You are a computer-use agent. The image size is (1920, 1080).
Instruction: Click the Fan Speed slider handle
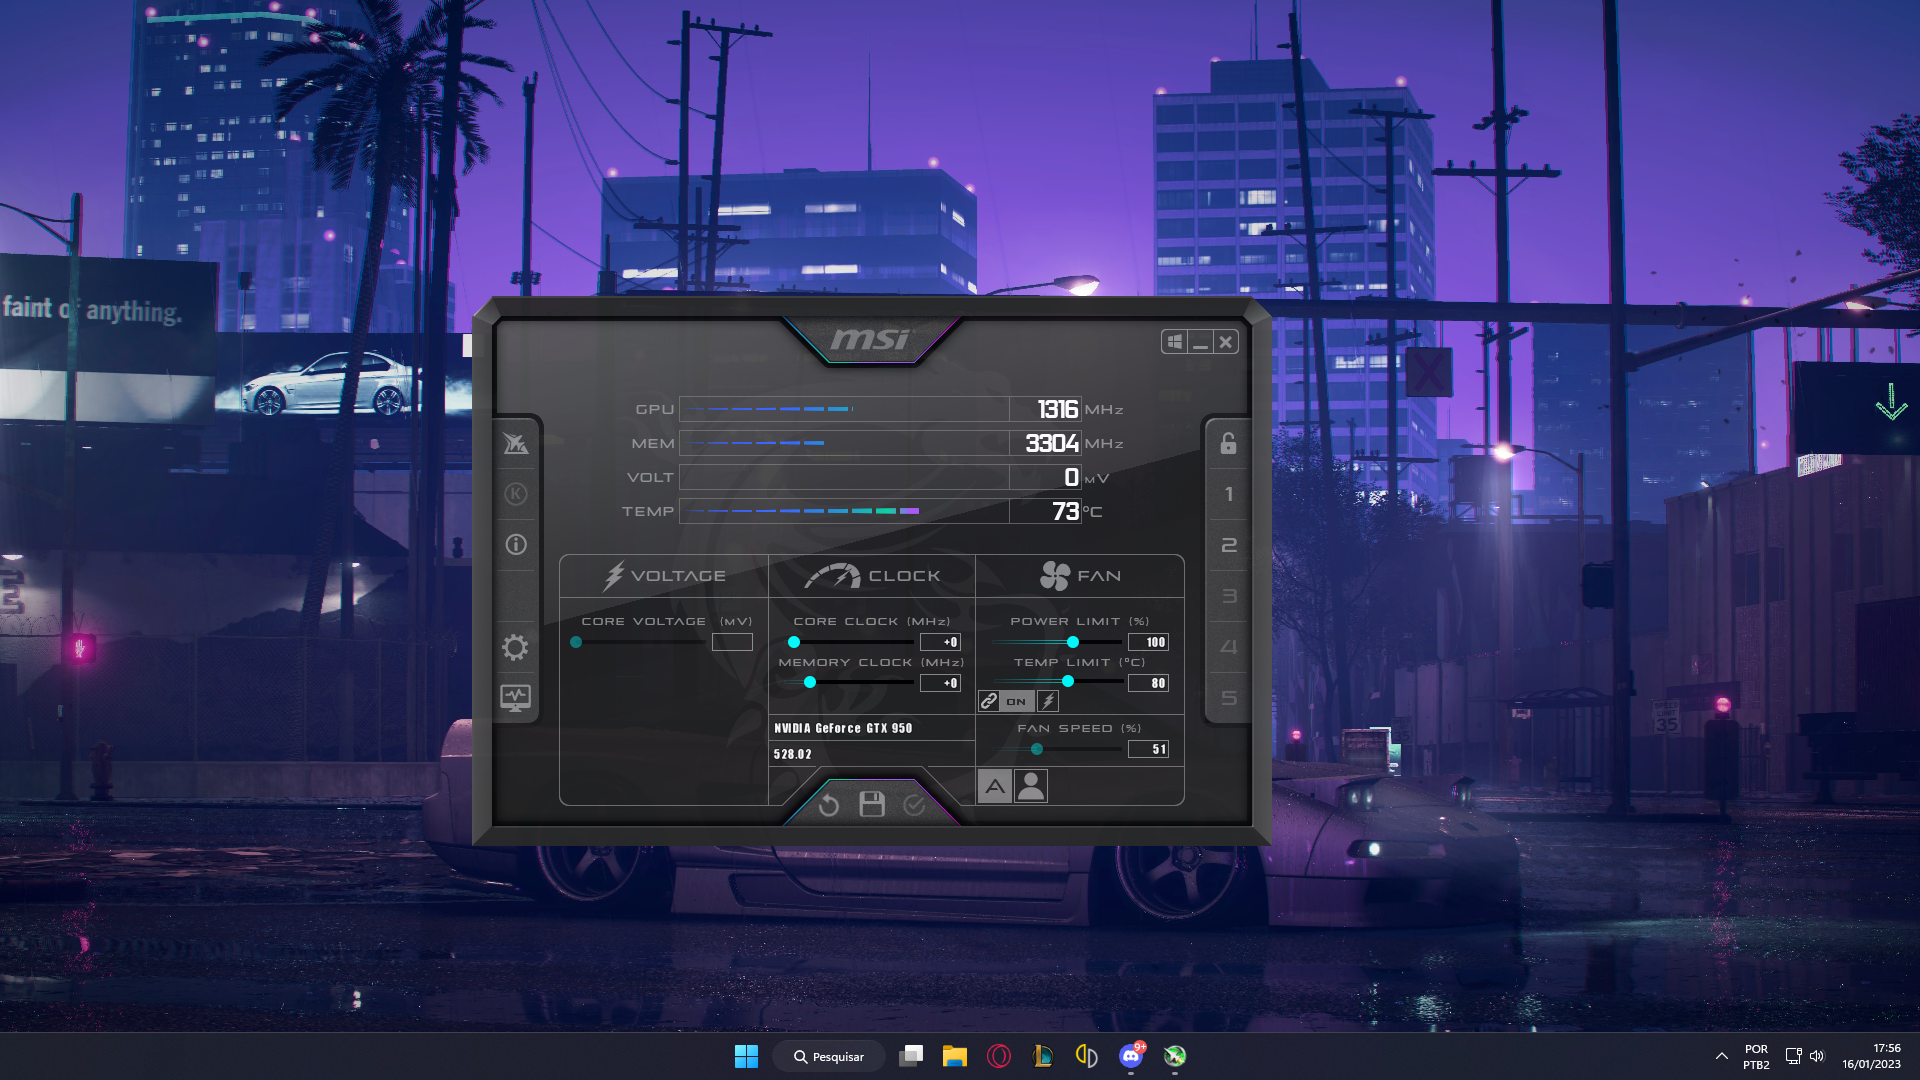(1037, 749)
